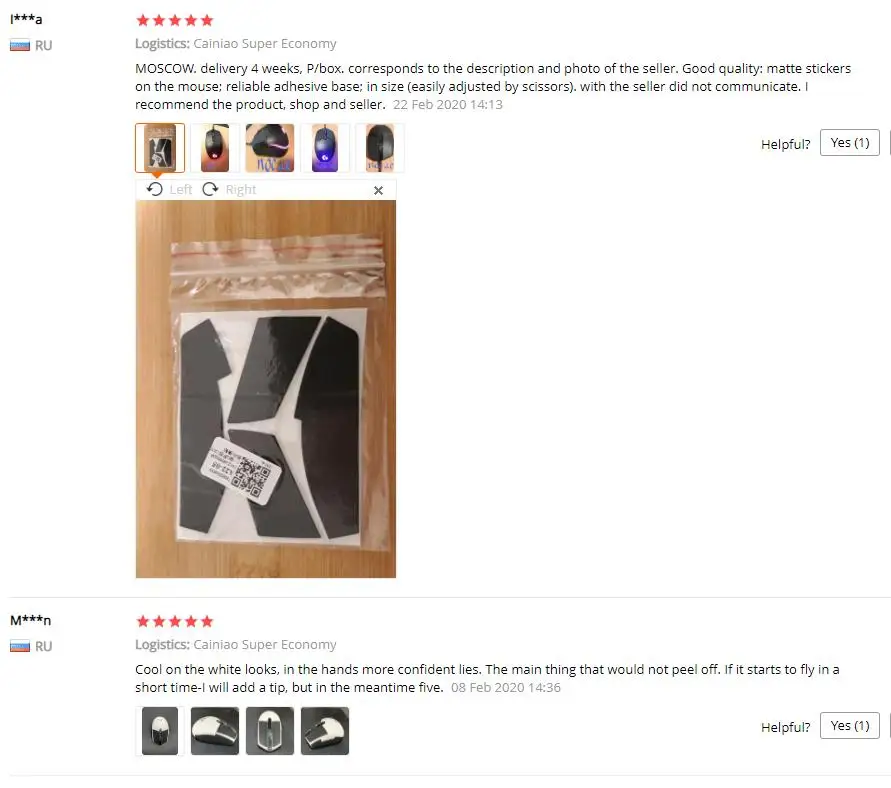Open M***n's second white mouse thumbnail

point(215,731)
